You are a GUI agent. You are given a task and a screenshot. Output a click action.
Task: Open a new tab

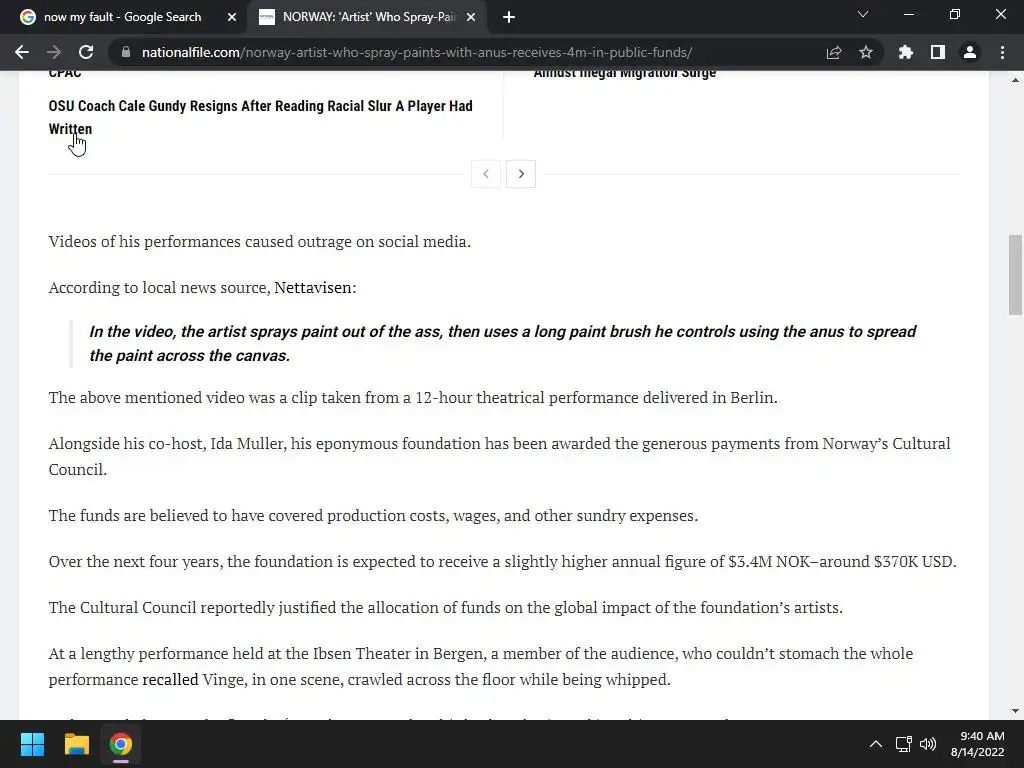[x=509, y=17]
